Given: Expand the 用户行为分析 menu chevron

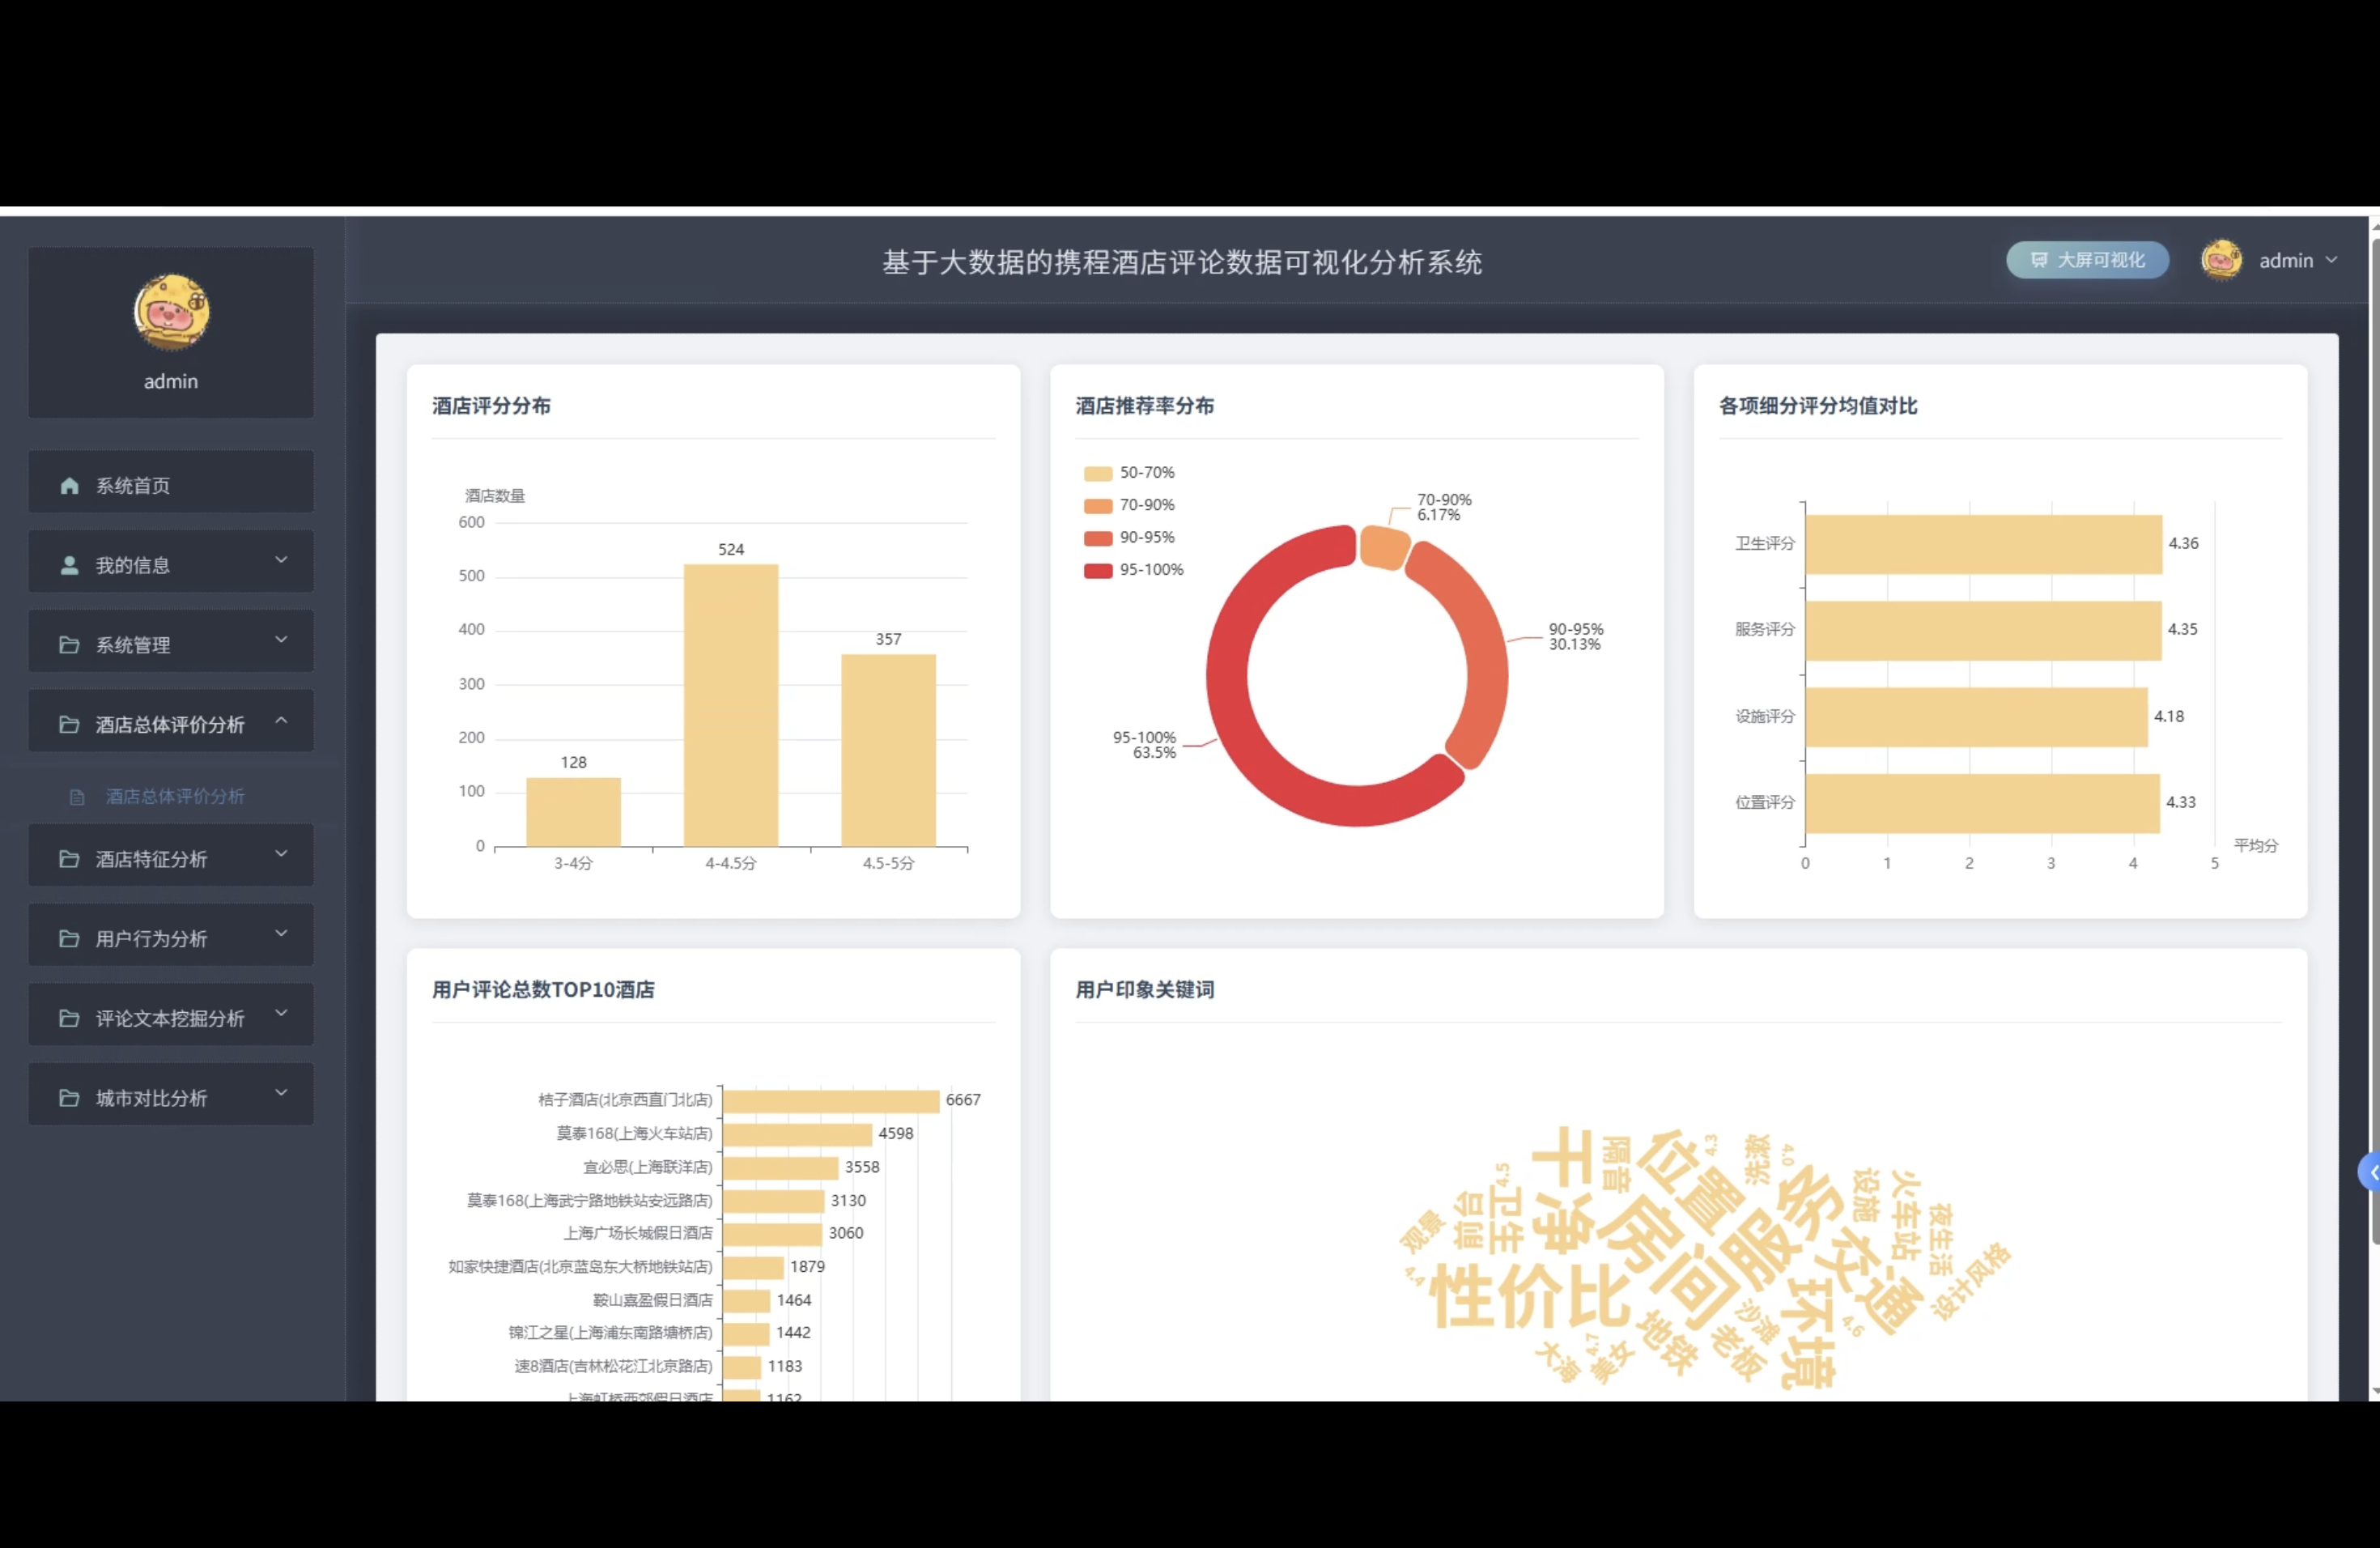Looking at the screenshot, I should [281, 933].
